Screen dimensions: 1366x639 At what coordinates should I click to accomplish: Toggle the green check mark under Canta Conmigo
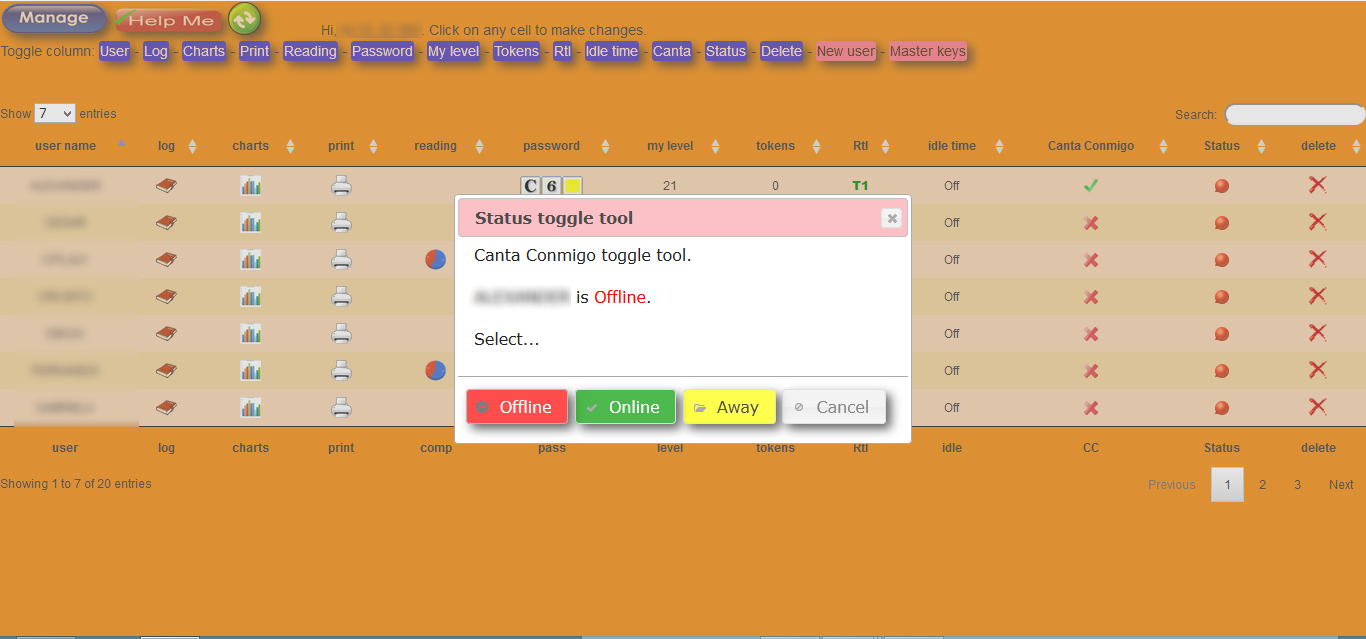(1091, 185)
